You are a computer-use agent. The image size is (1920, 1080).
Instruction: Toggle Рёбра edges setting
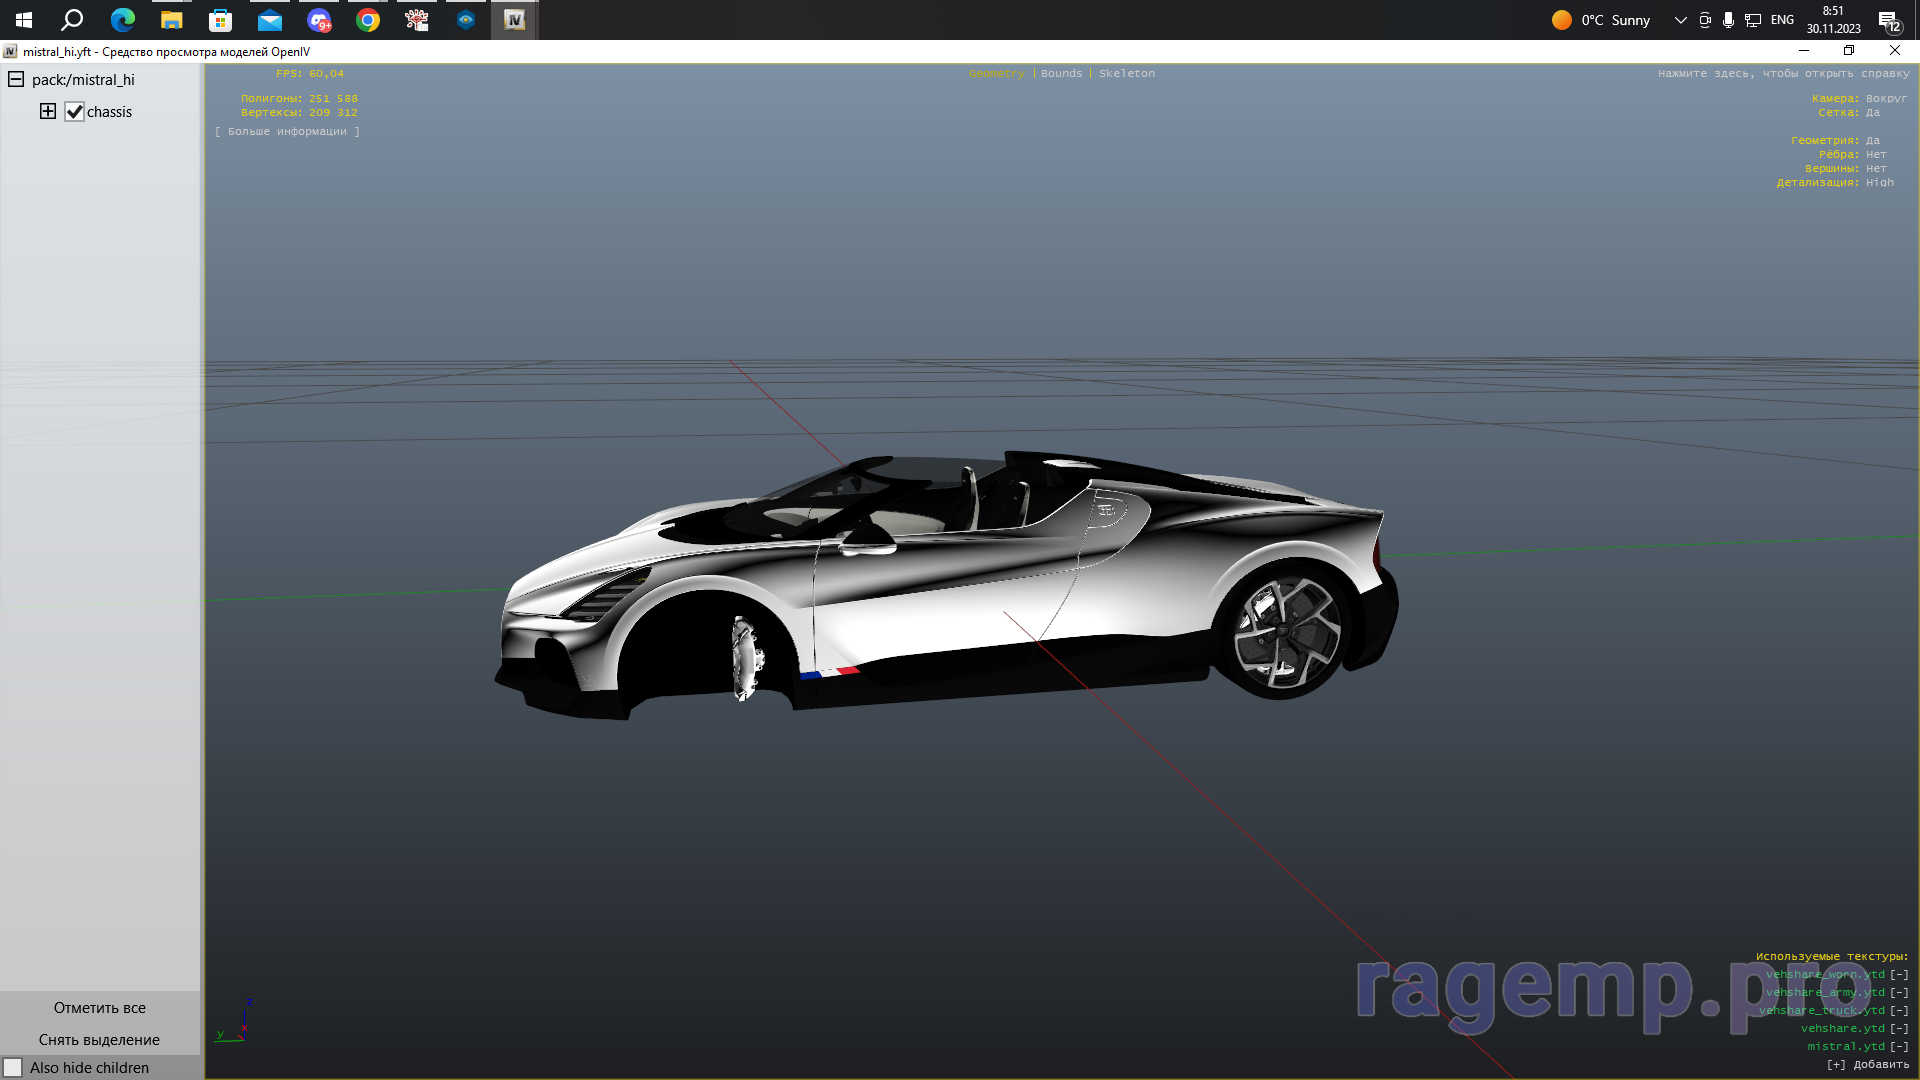pyautogui.click(x=1876, y=155)
